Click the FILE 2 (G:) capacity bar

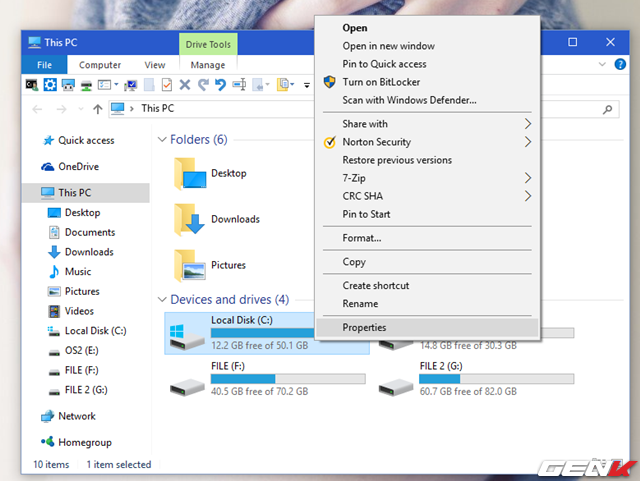coord(496,379)
